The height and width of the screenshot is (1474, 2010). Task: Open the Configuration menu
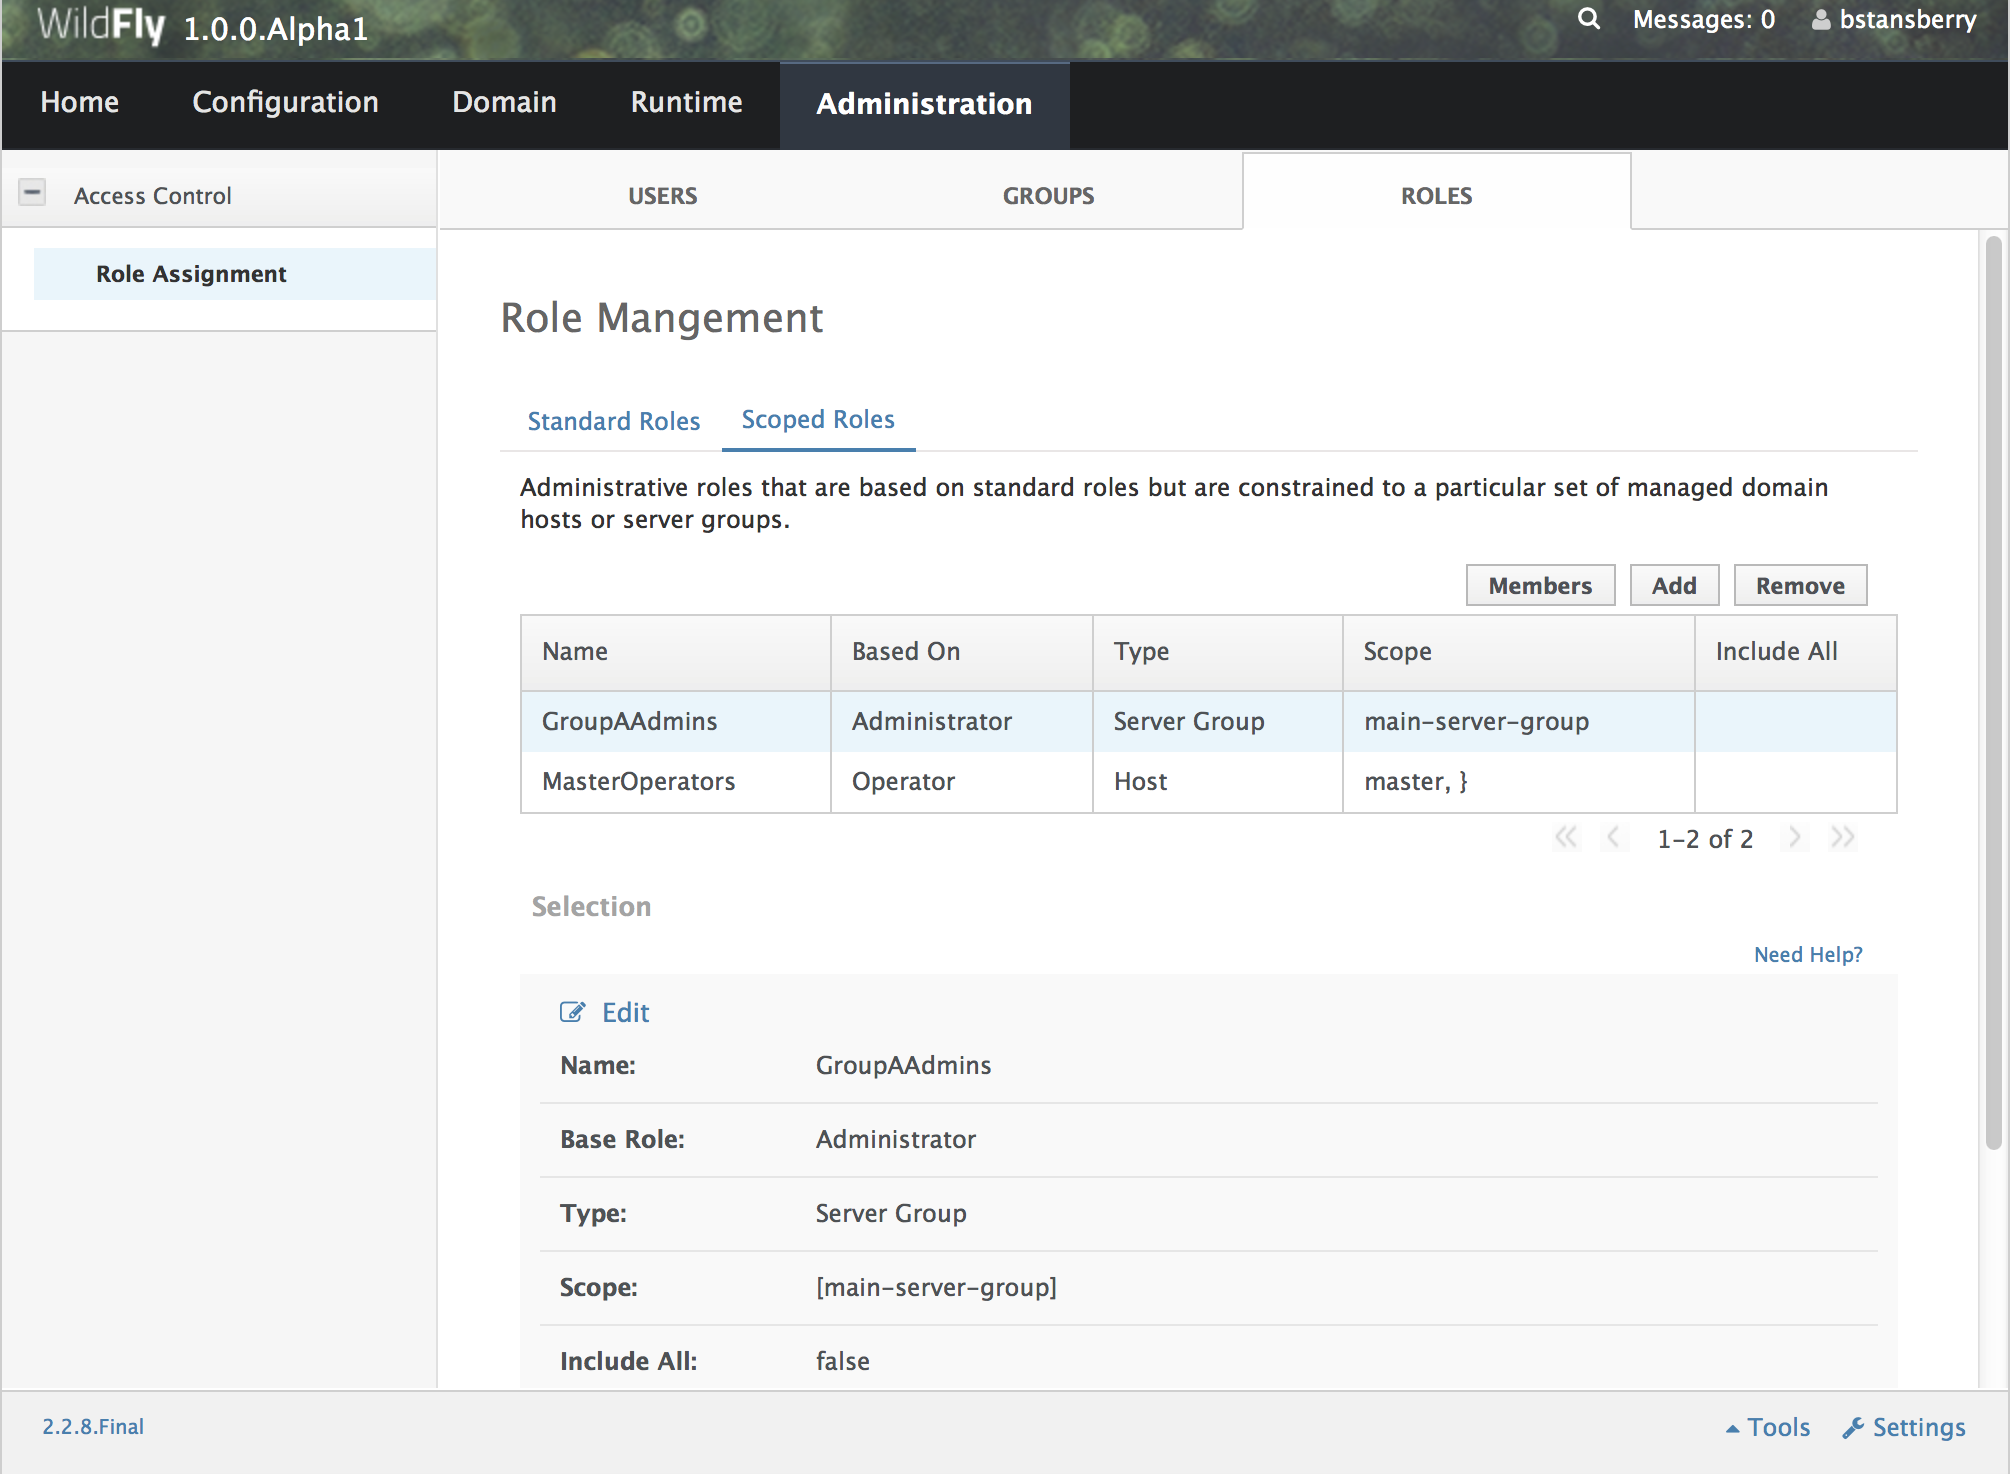pyautogui.click(x=285, y=102)
